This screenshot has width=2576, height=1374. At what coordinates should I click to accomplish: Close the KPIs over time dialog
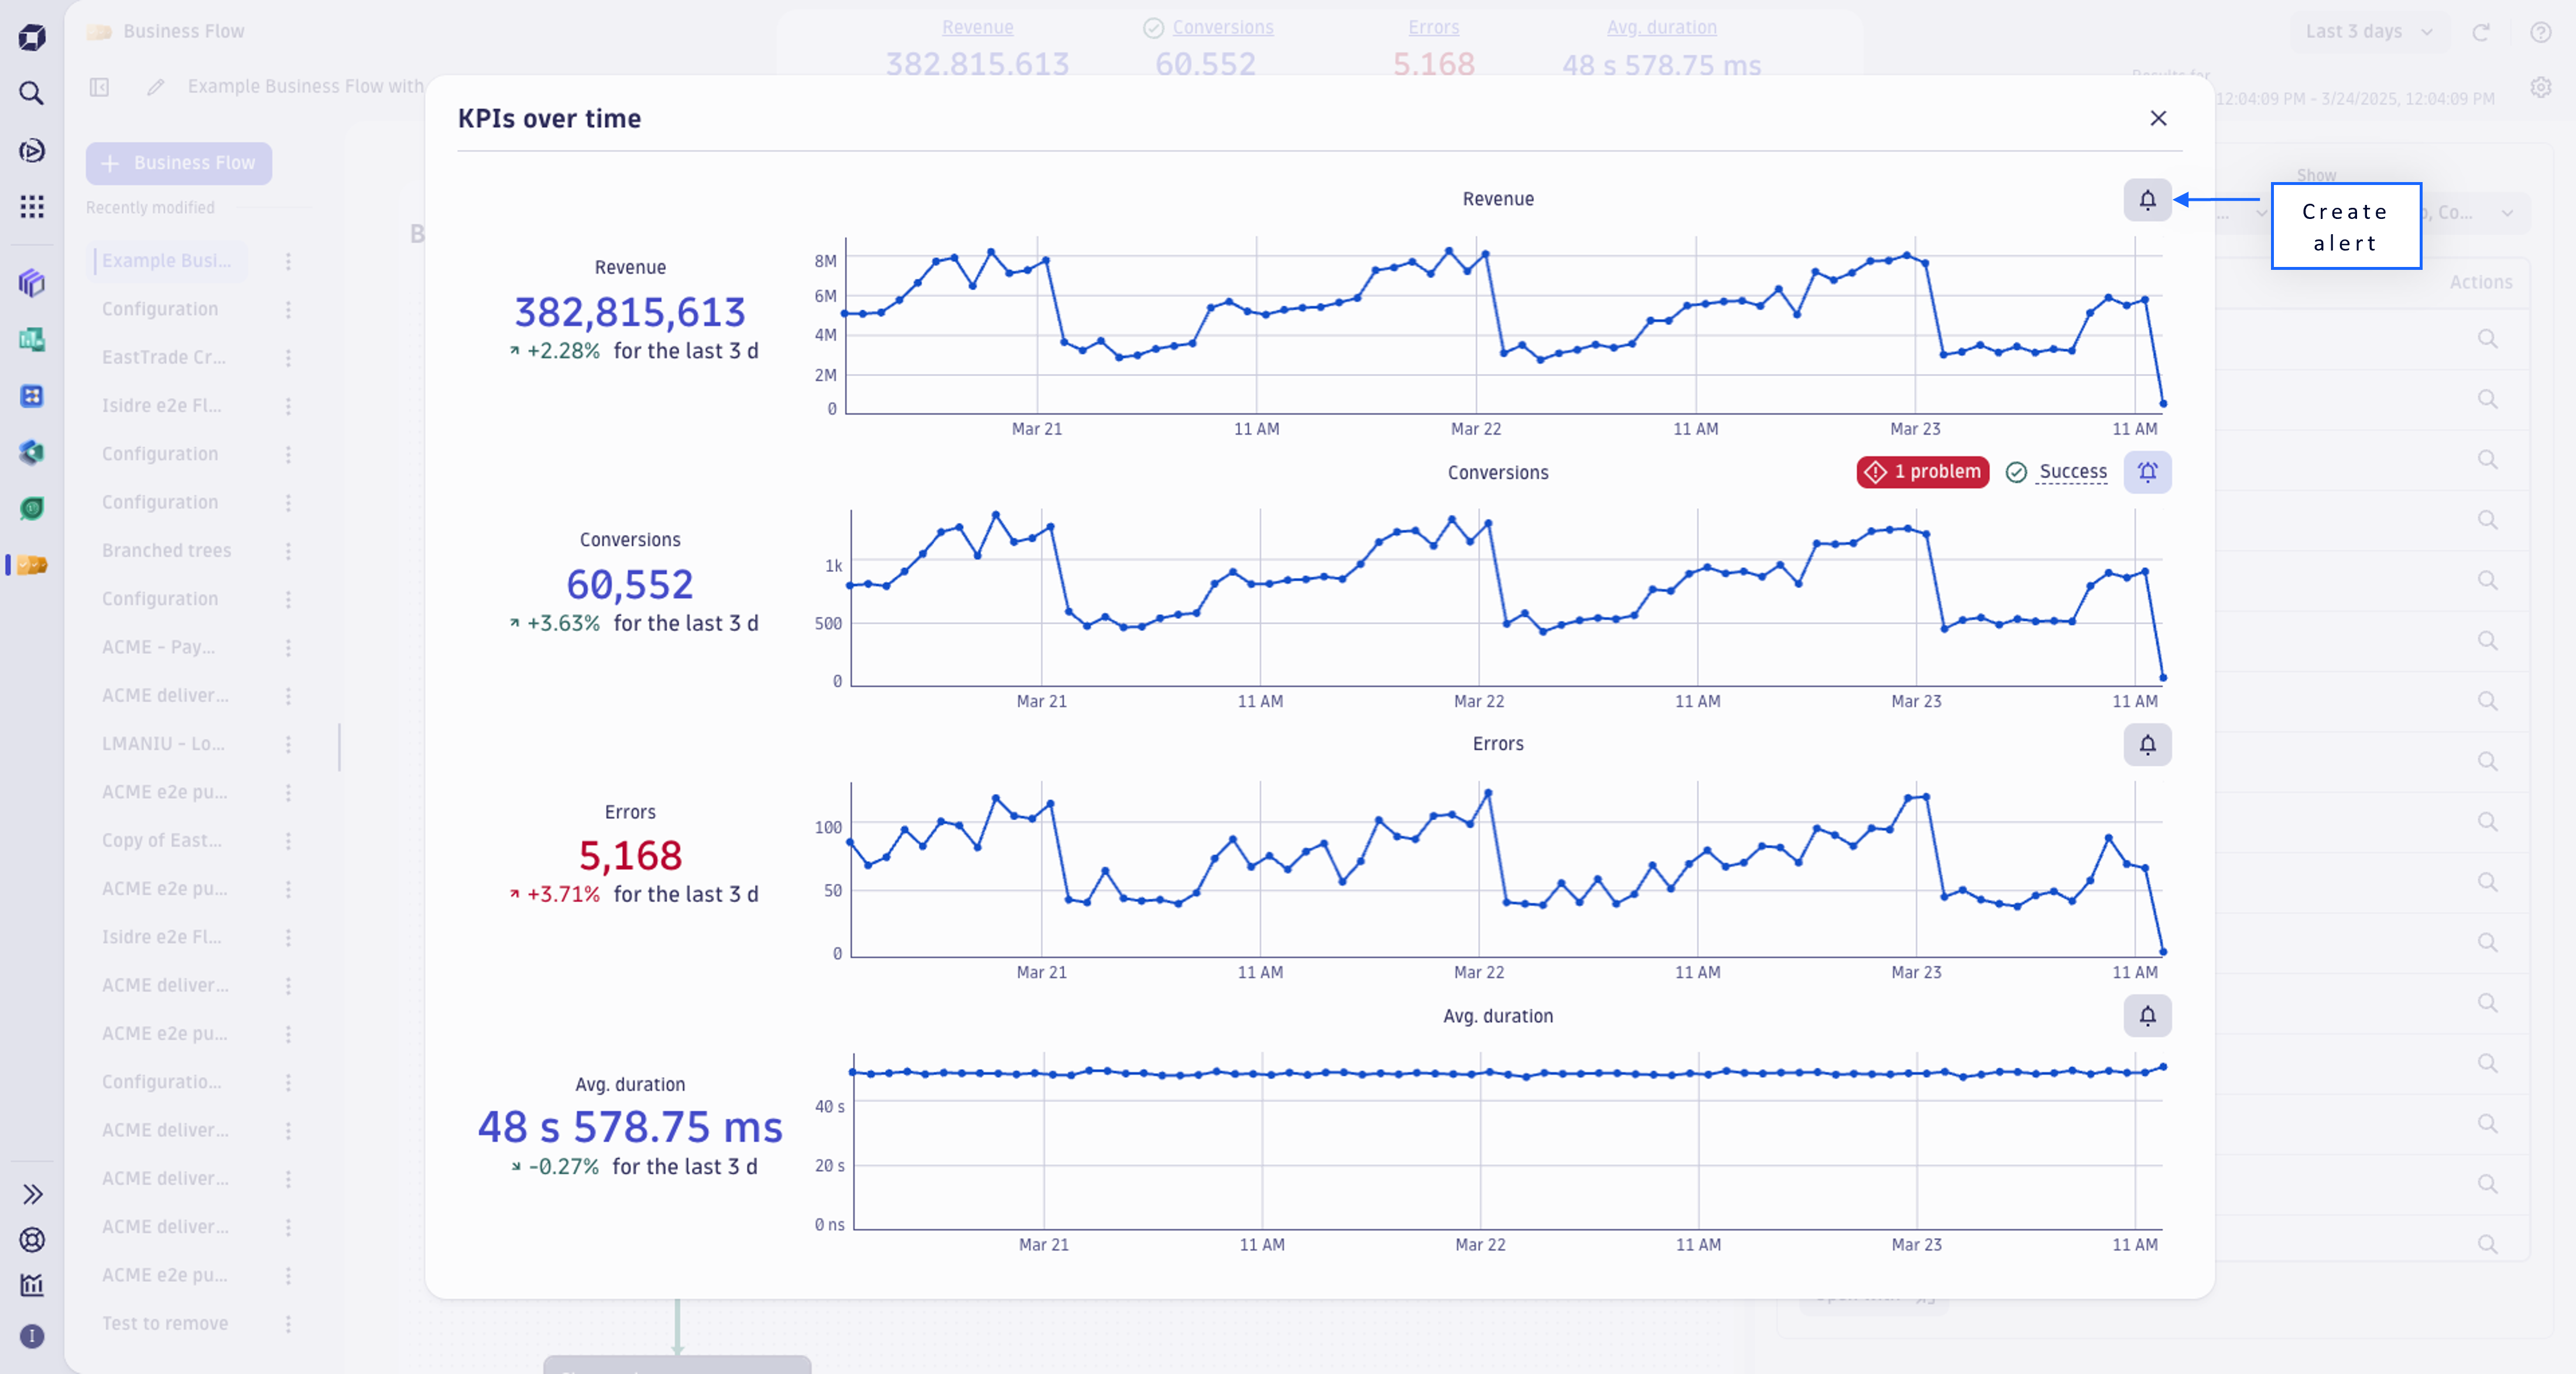point(2158,119)
